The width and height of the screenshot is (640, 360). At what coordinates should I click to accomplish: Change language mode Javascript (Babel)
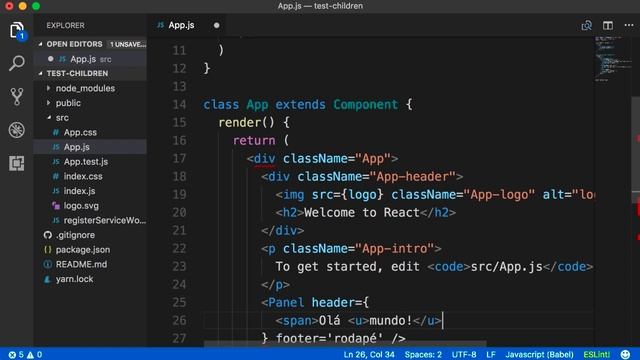pyautogui.click(x=539, y=355)
